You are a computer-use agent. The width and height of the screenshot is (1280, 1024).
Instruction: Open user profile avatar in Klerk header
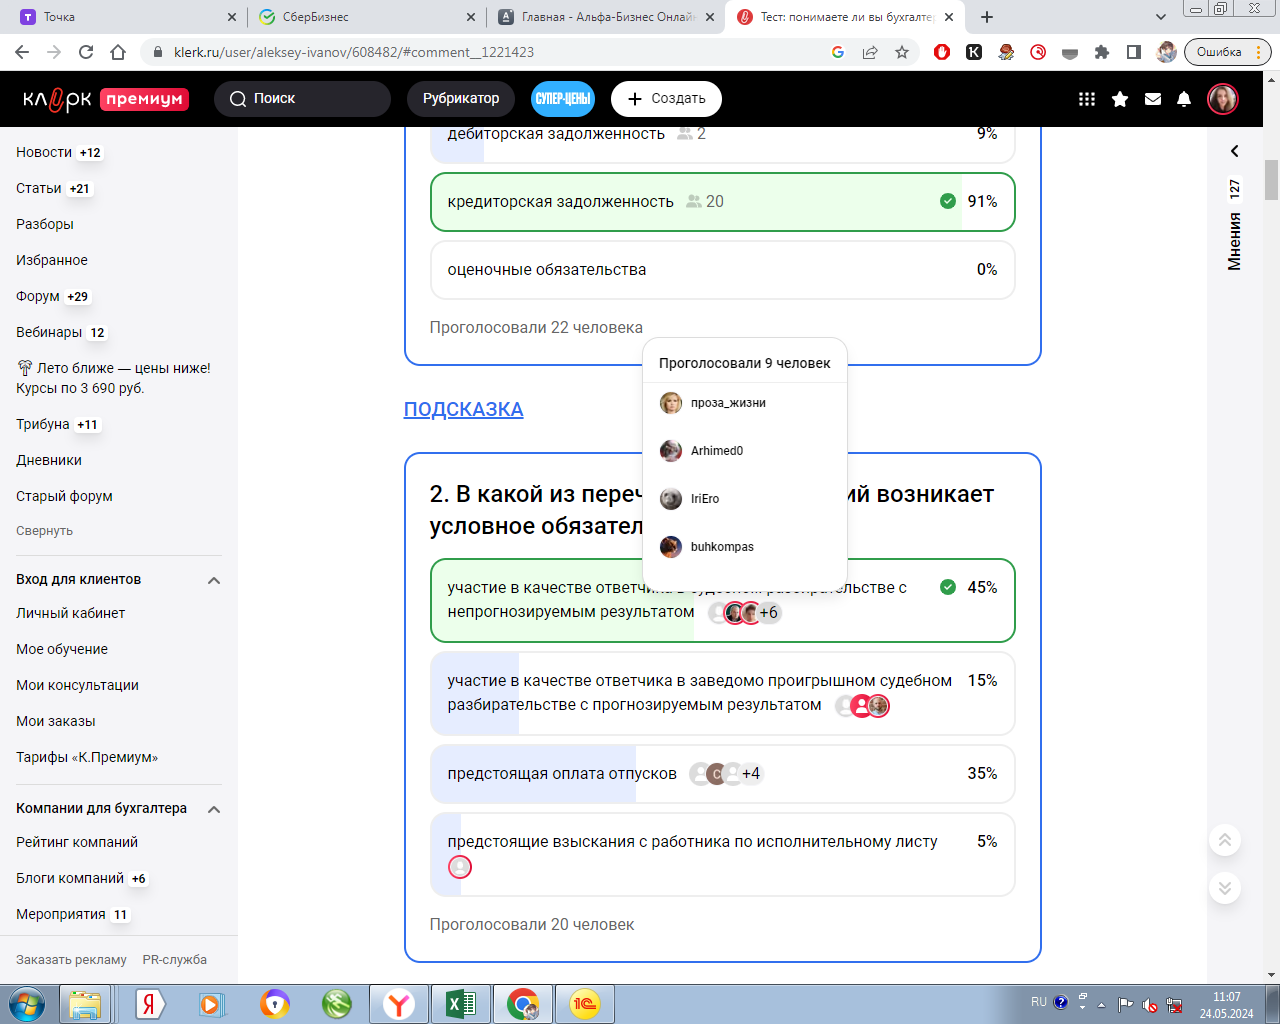[x=1223, y=99]
